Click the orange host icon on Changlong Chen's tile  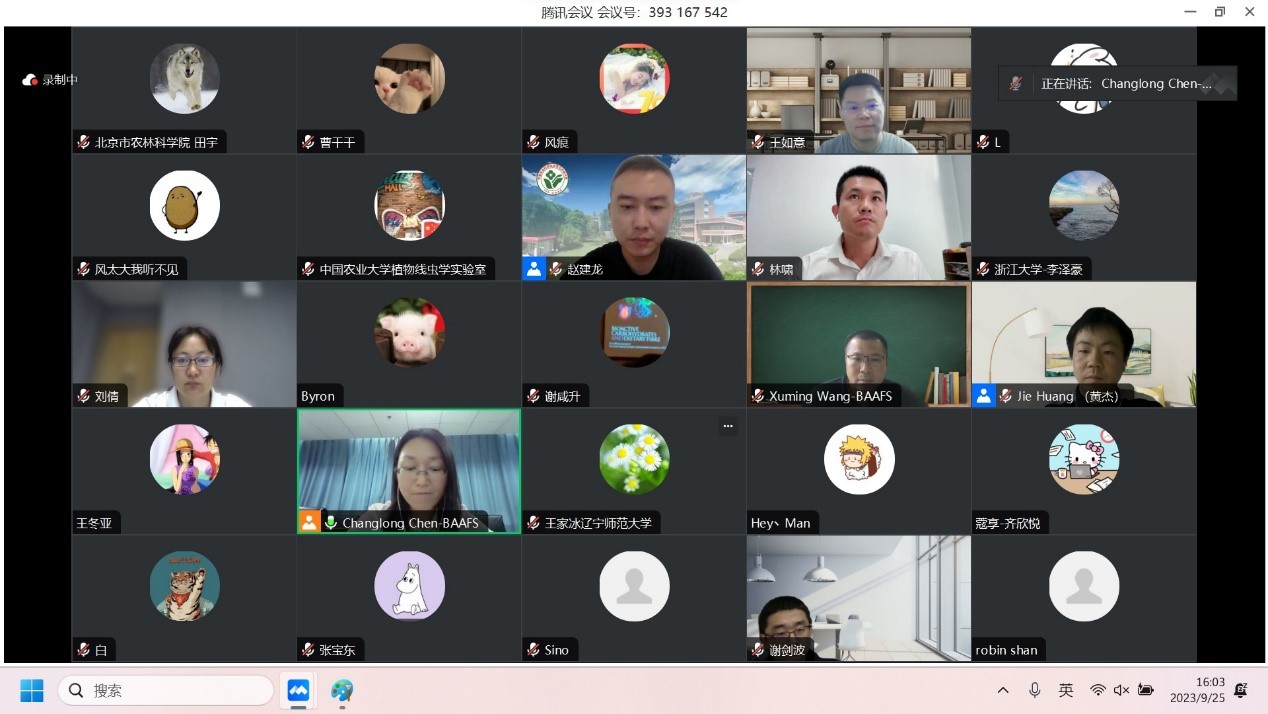click(x=309, y=522)
